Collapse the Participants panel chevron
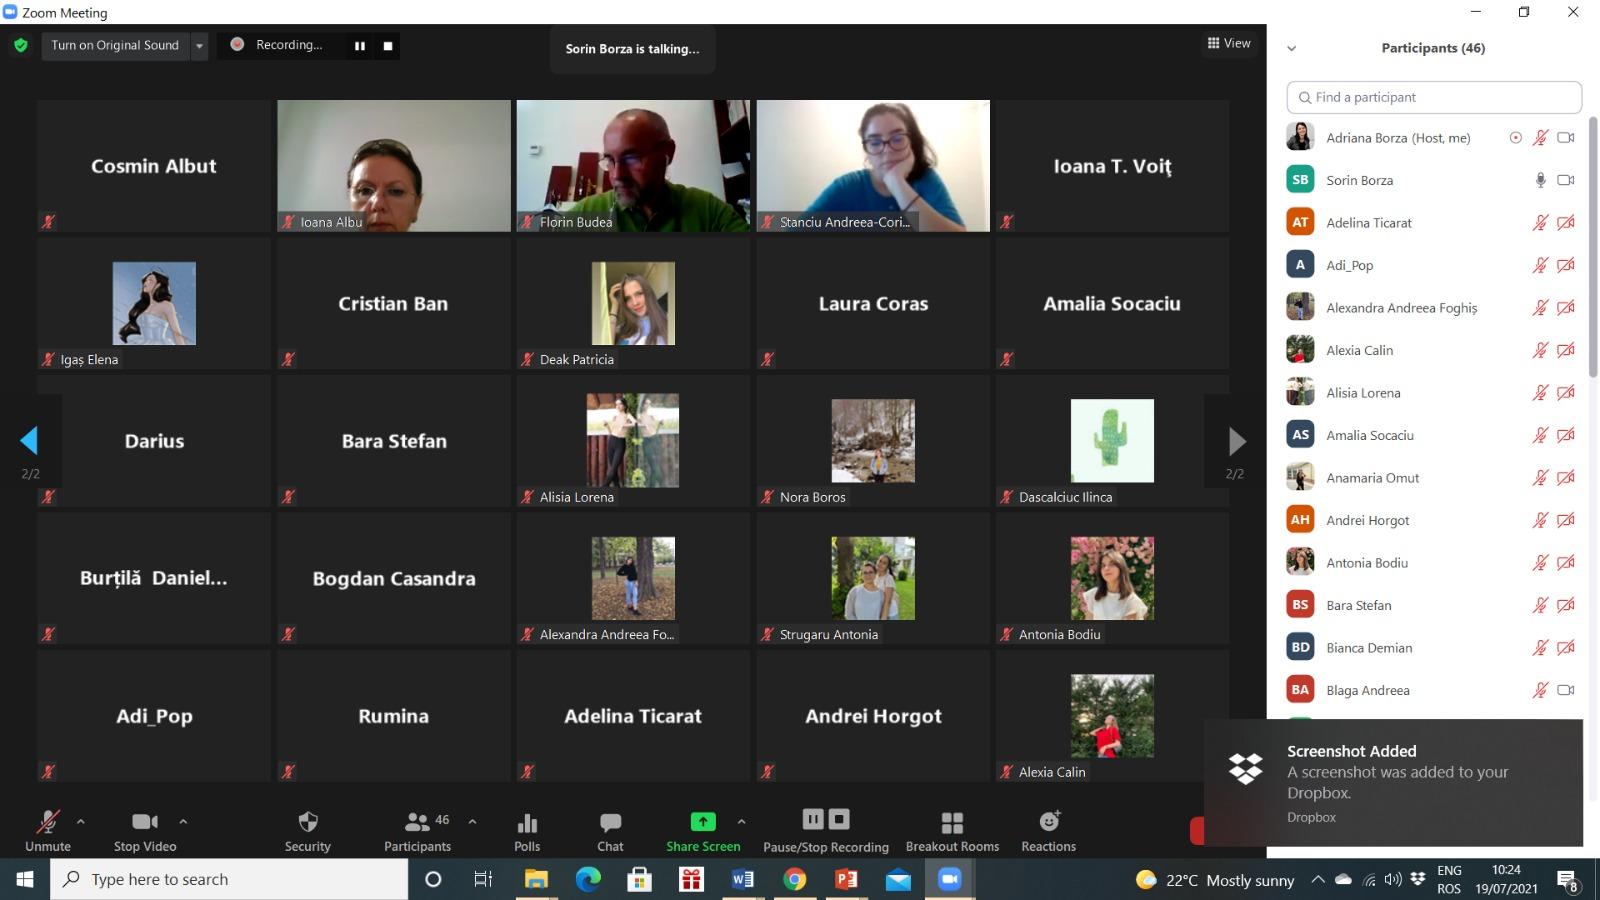1600x900 pixels. (x=1291, y=48)
